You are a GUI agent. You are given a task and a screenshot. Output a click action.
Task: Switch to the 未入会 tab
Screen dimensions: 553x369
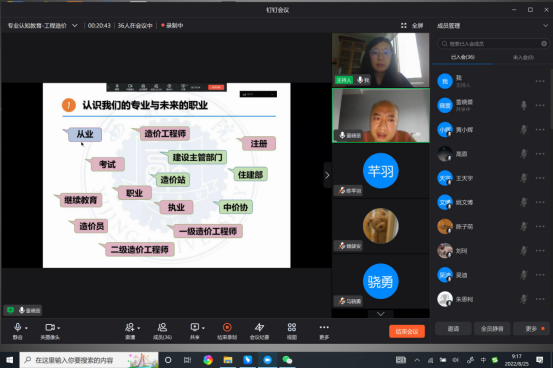pos(523,58)
